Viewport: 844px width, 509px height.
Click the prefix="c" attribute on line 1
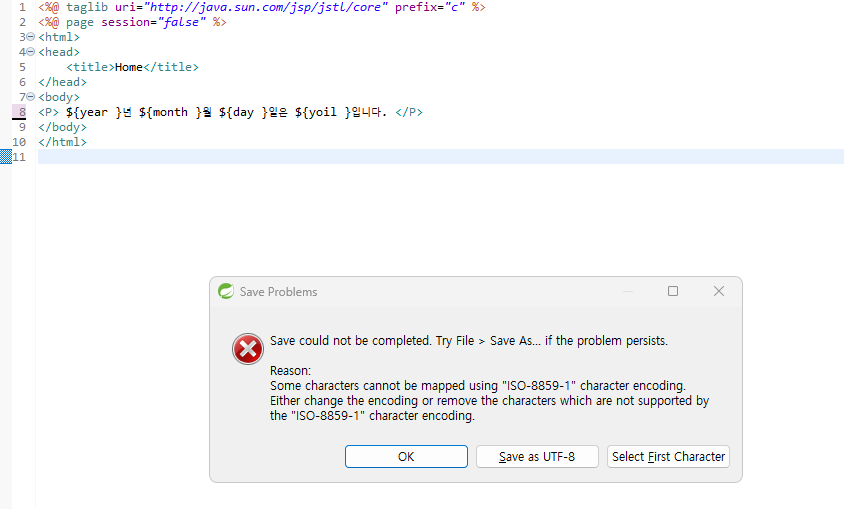430,7
